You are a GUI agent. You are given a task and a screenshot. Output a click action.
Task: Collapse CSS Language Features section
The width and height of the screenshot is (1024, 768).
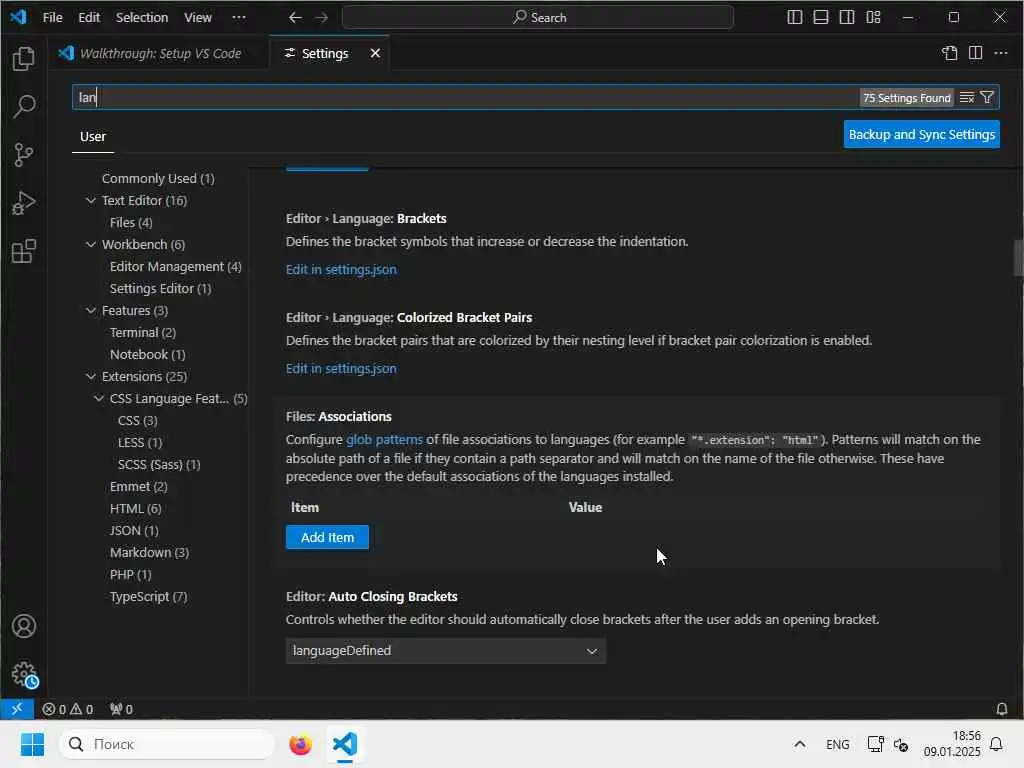point(99,398)
